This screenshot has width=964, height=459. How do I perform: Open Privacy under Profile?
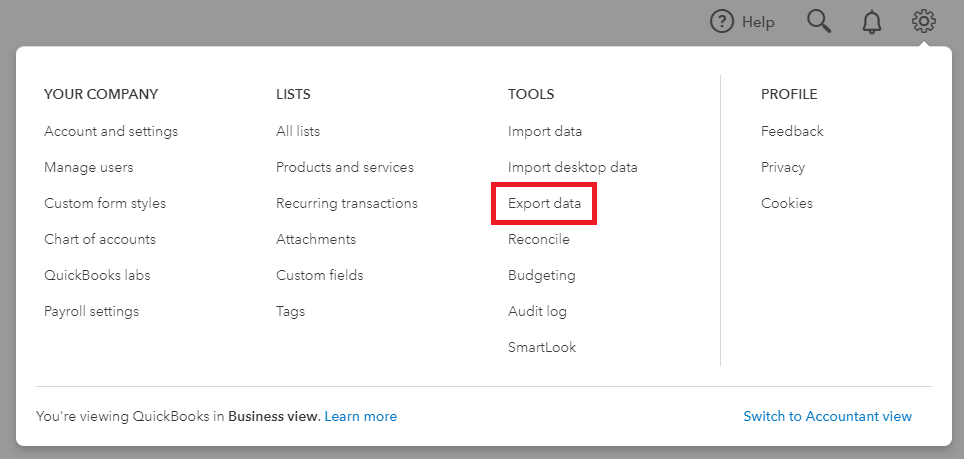tap(783, 167)
